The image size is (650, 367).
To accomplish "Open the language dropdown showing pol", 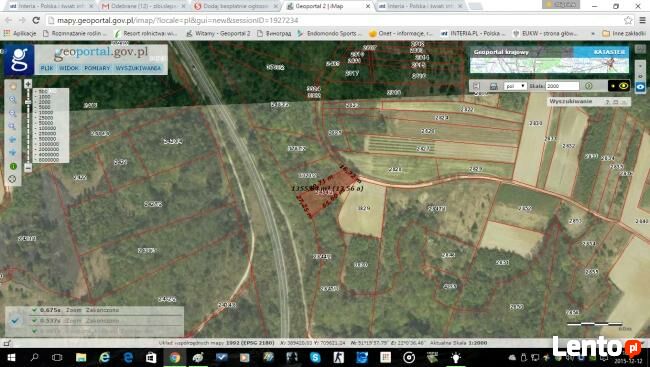I will (x=515, y=86).
